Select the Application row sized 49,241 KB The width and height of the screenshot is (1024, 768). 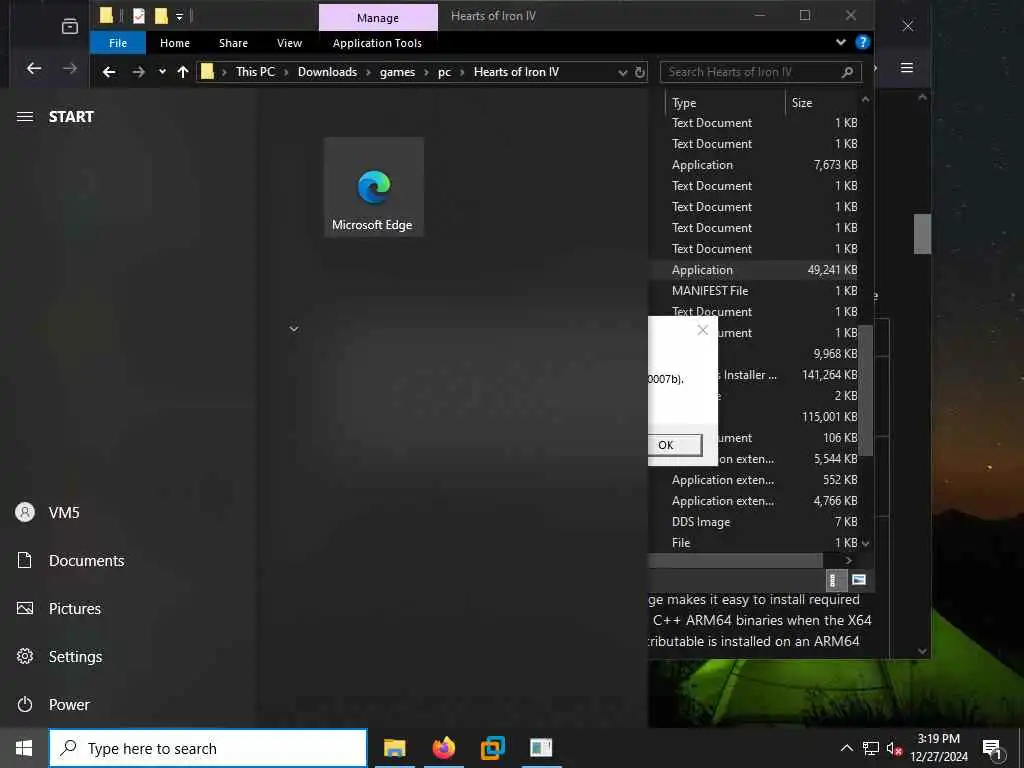755,270
